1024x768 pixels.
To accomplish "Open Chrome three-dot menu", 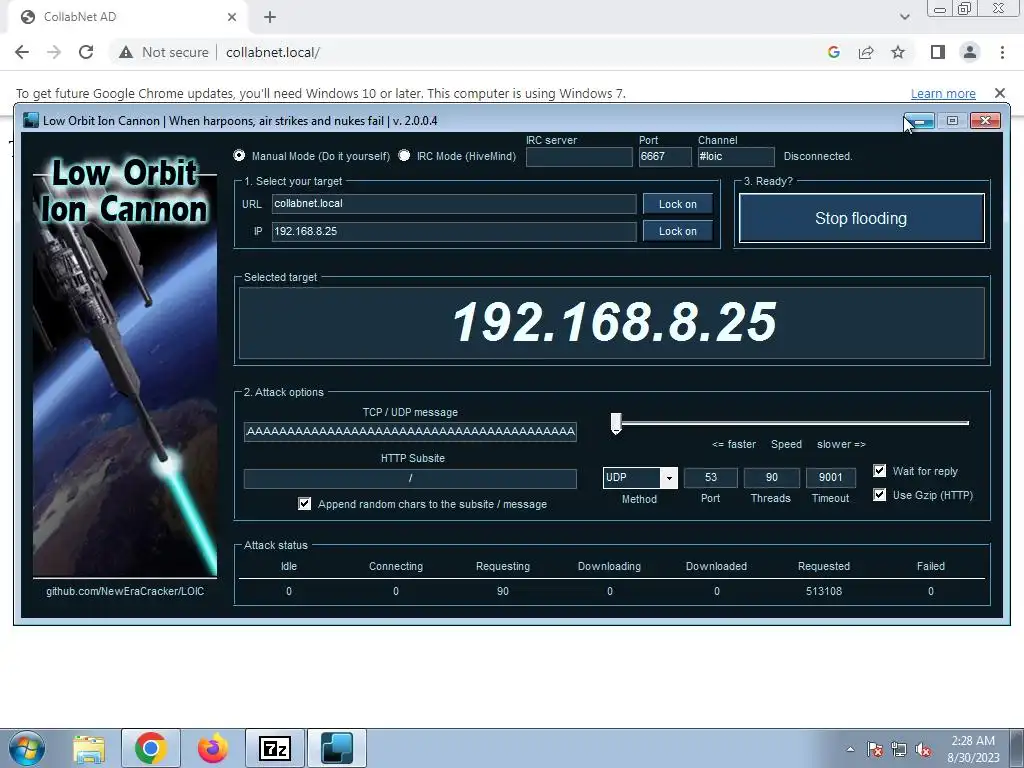I will click(x=1002, y=52).
